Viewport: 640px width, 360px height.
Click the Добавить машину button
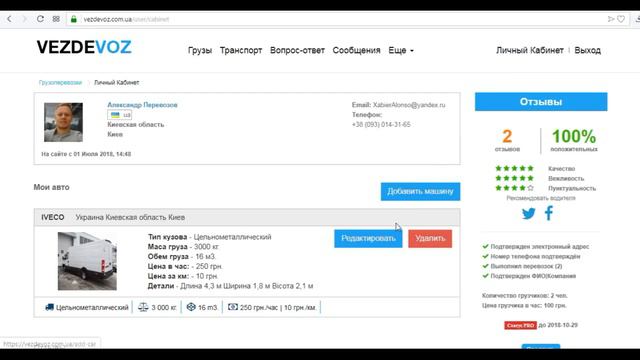pyautogui.click(x=420, y=191)
